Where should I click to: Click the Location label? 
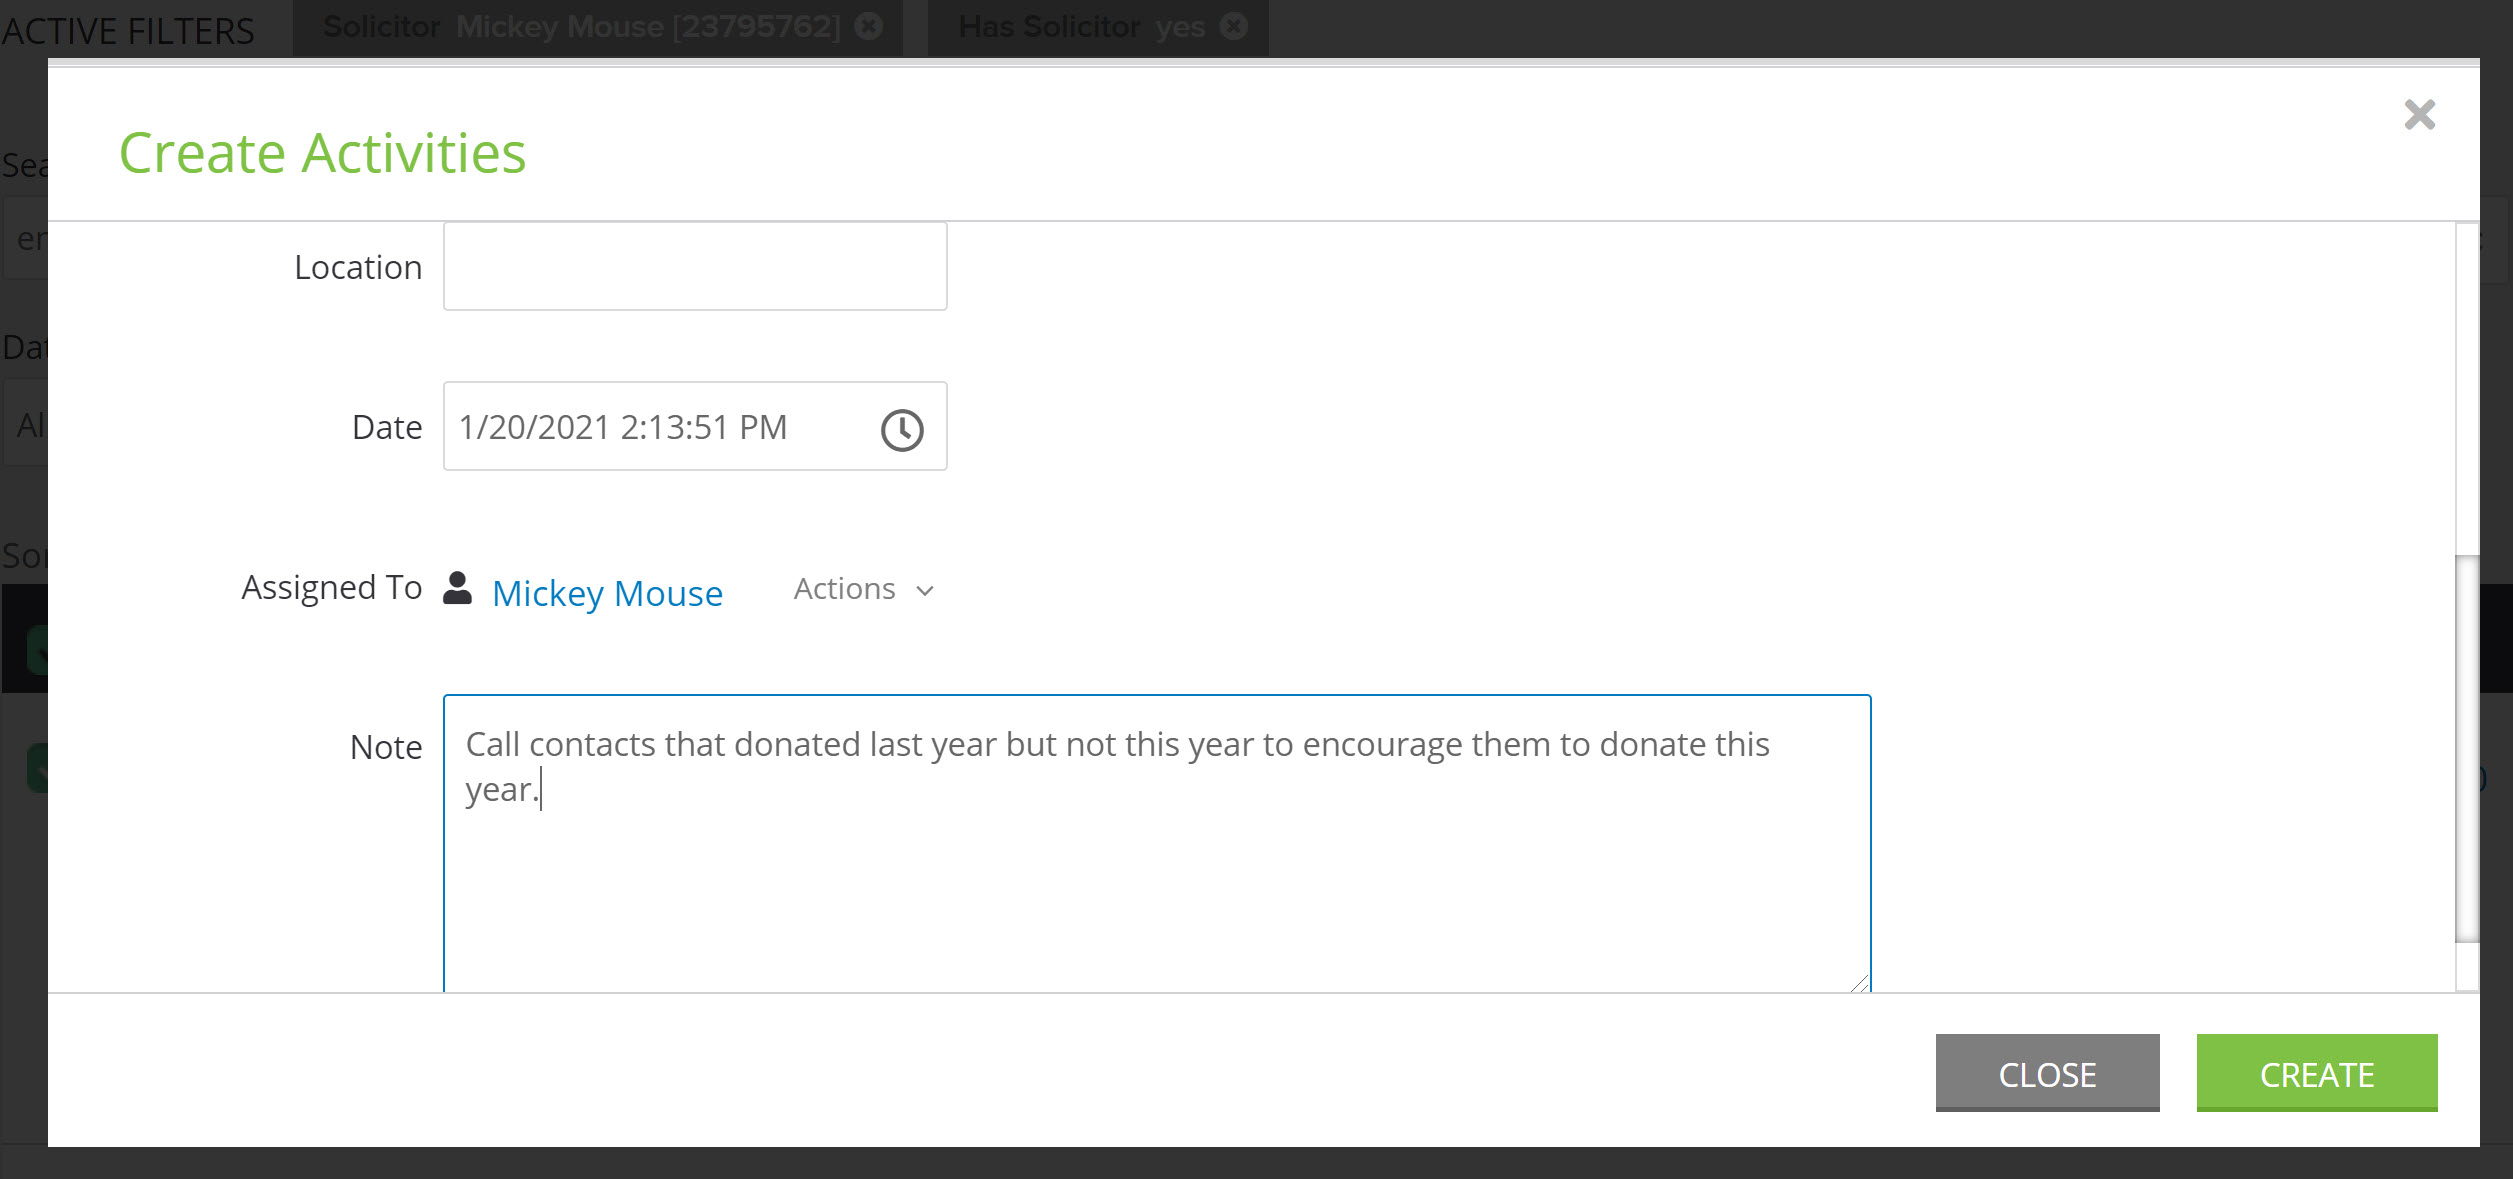pyautogui.click(x=358, y=267)
